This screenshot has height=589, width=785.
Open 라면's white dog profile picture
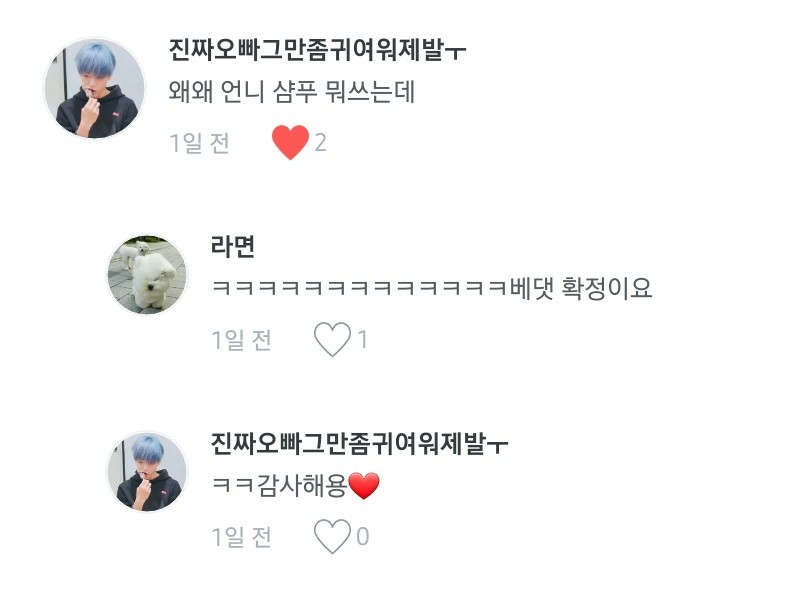click(147, 275)
